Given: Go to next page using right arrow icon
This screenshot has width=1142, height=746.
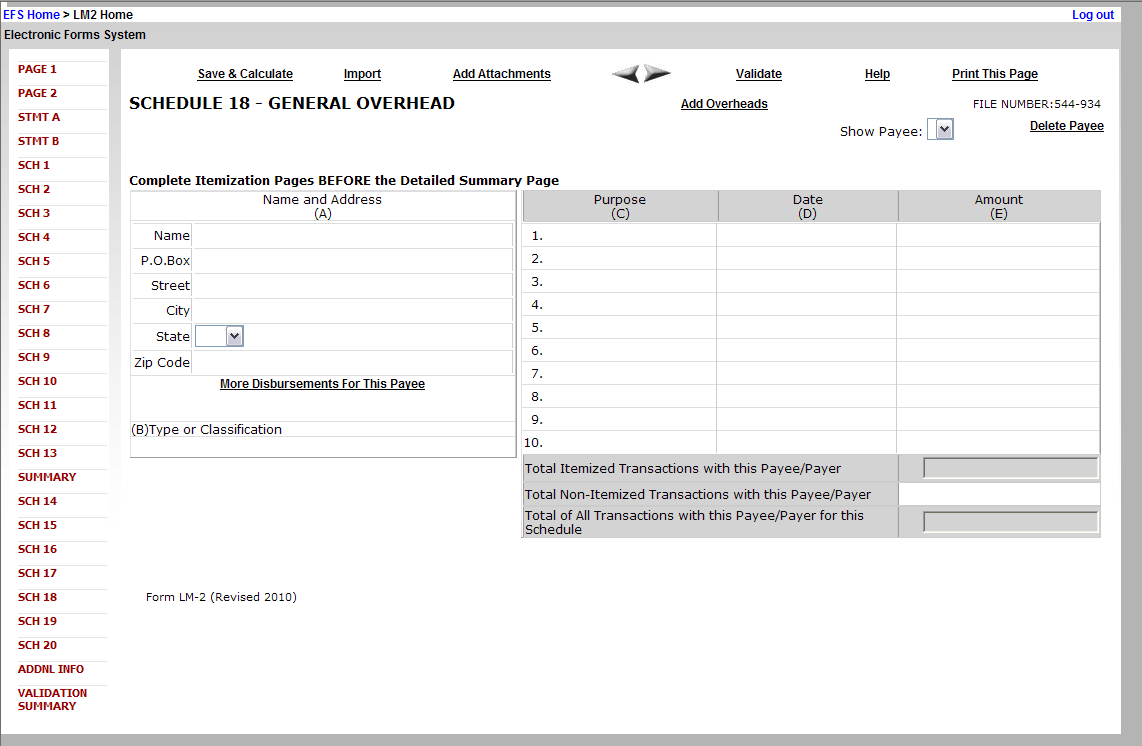Looking at the screenshot, I should (x=657, y=74).
